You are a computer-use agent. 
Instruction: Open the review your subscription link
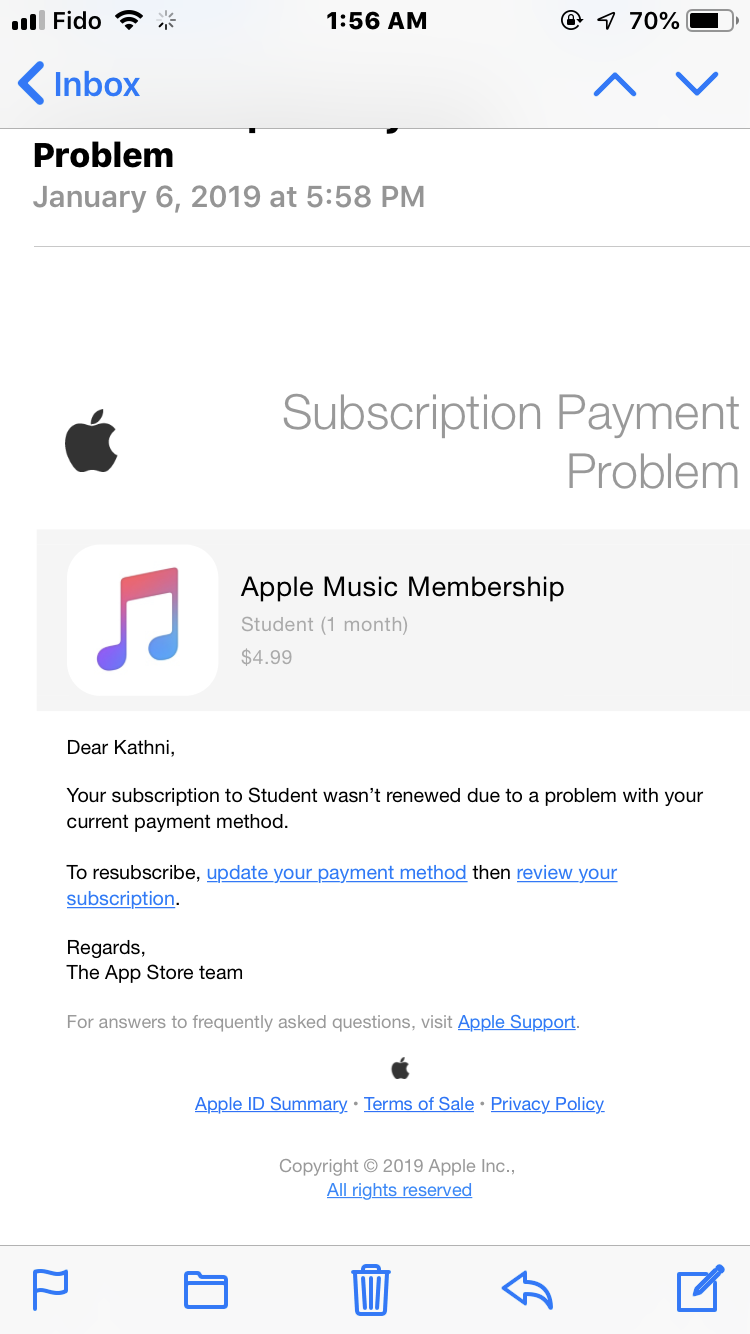tap(566, 872)
